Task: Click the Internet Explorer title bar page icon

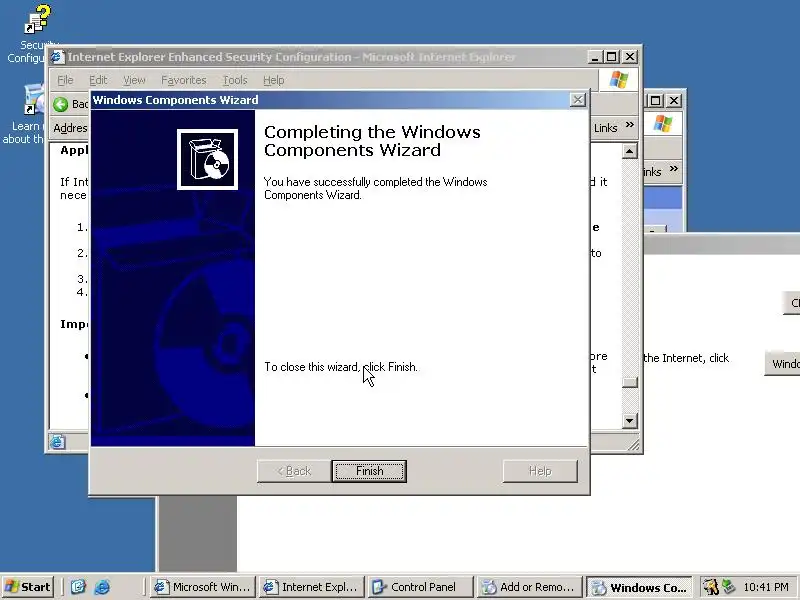Action: point(58,57)
